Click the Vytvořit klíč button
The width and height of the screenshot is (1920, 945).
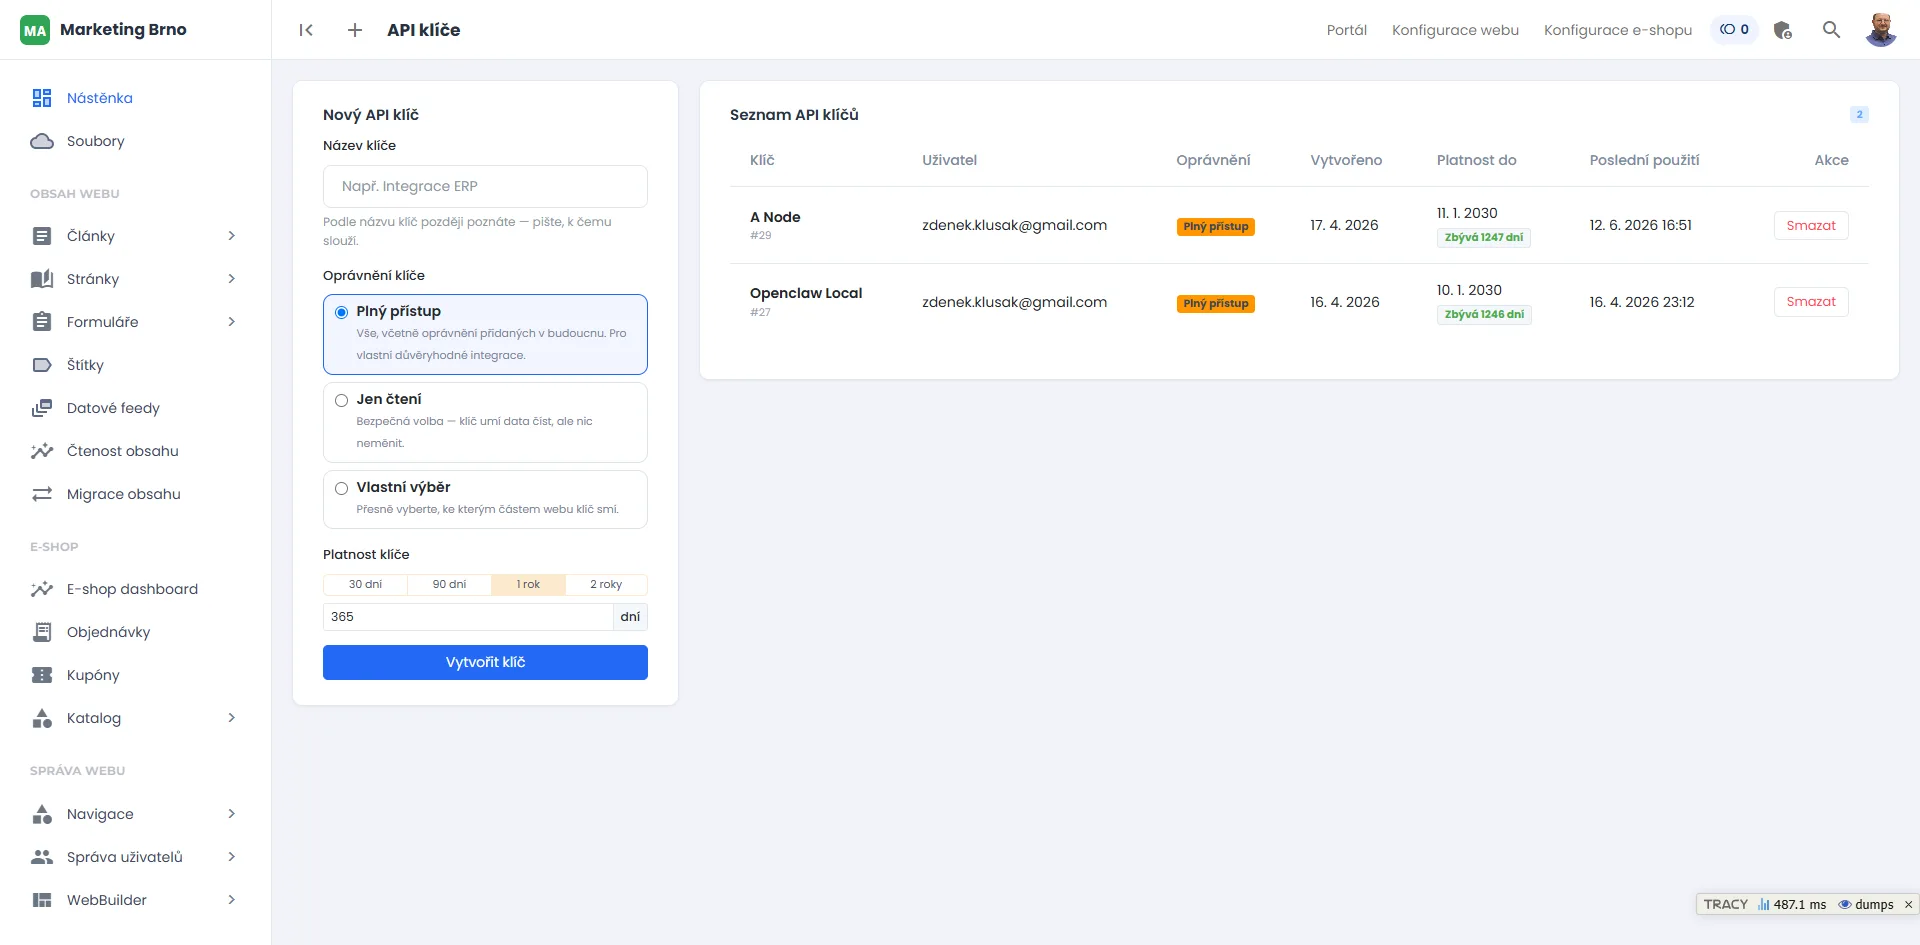(485, 662)
